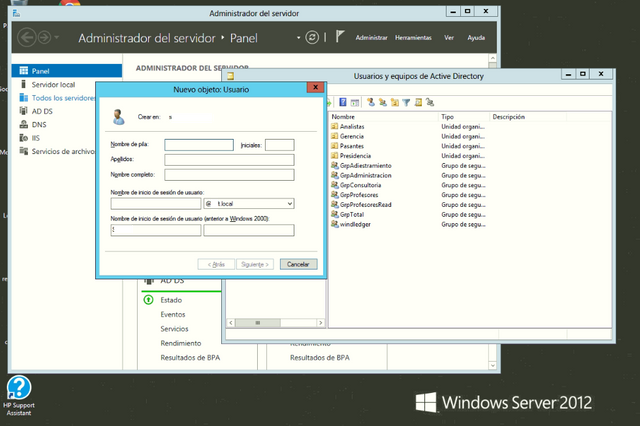Open Servicios link under AD DS
Image resolution: width=640 pixels, height=426 pixels.
[174, 329]
